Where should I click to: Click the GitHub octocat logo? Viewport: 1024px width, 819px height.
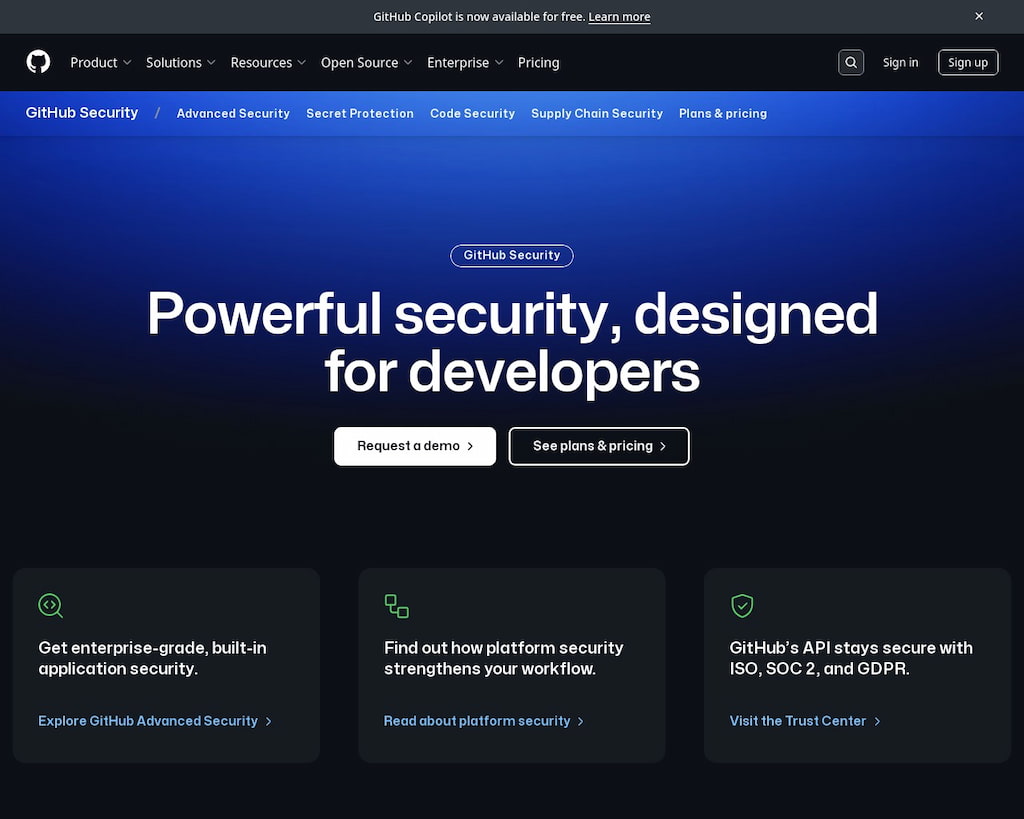pyautogui.click(x=38, y=62)
